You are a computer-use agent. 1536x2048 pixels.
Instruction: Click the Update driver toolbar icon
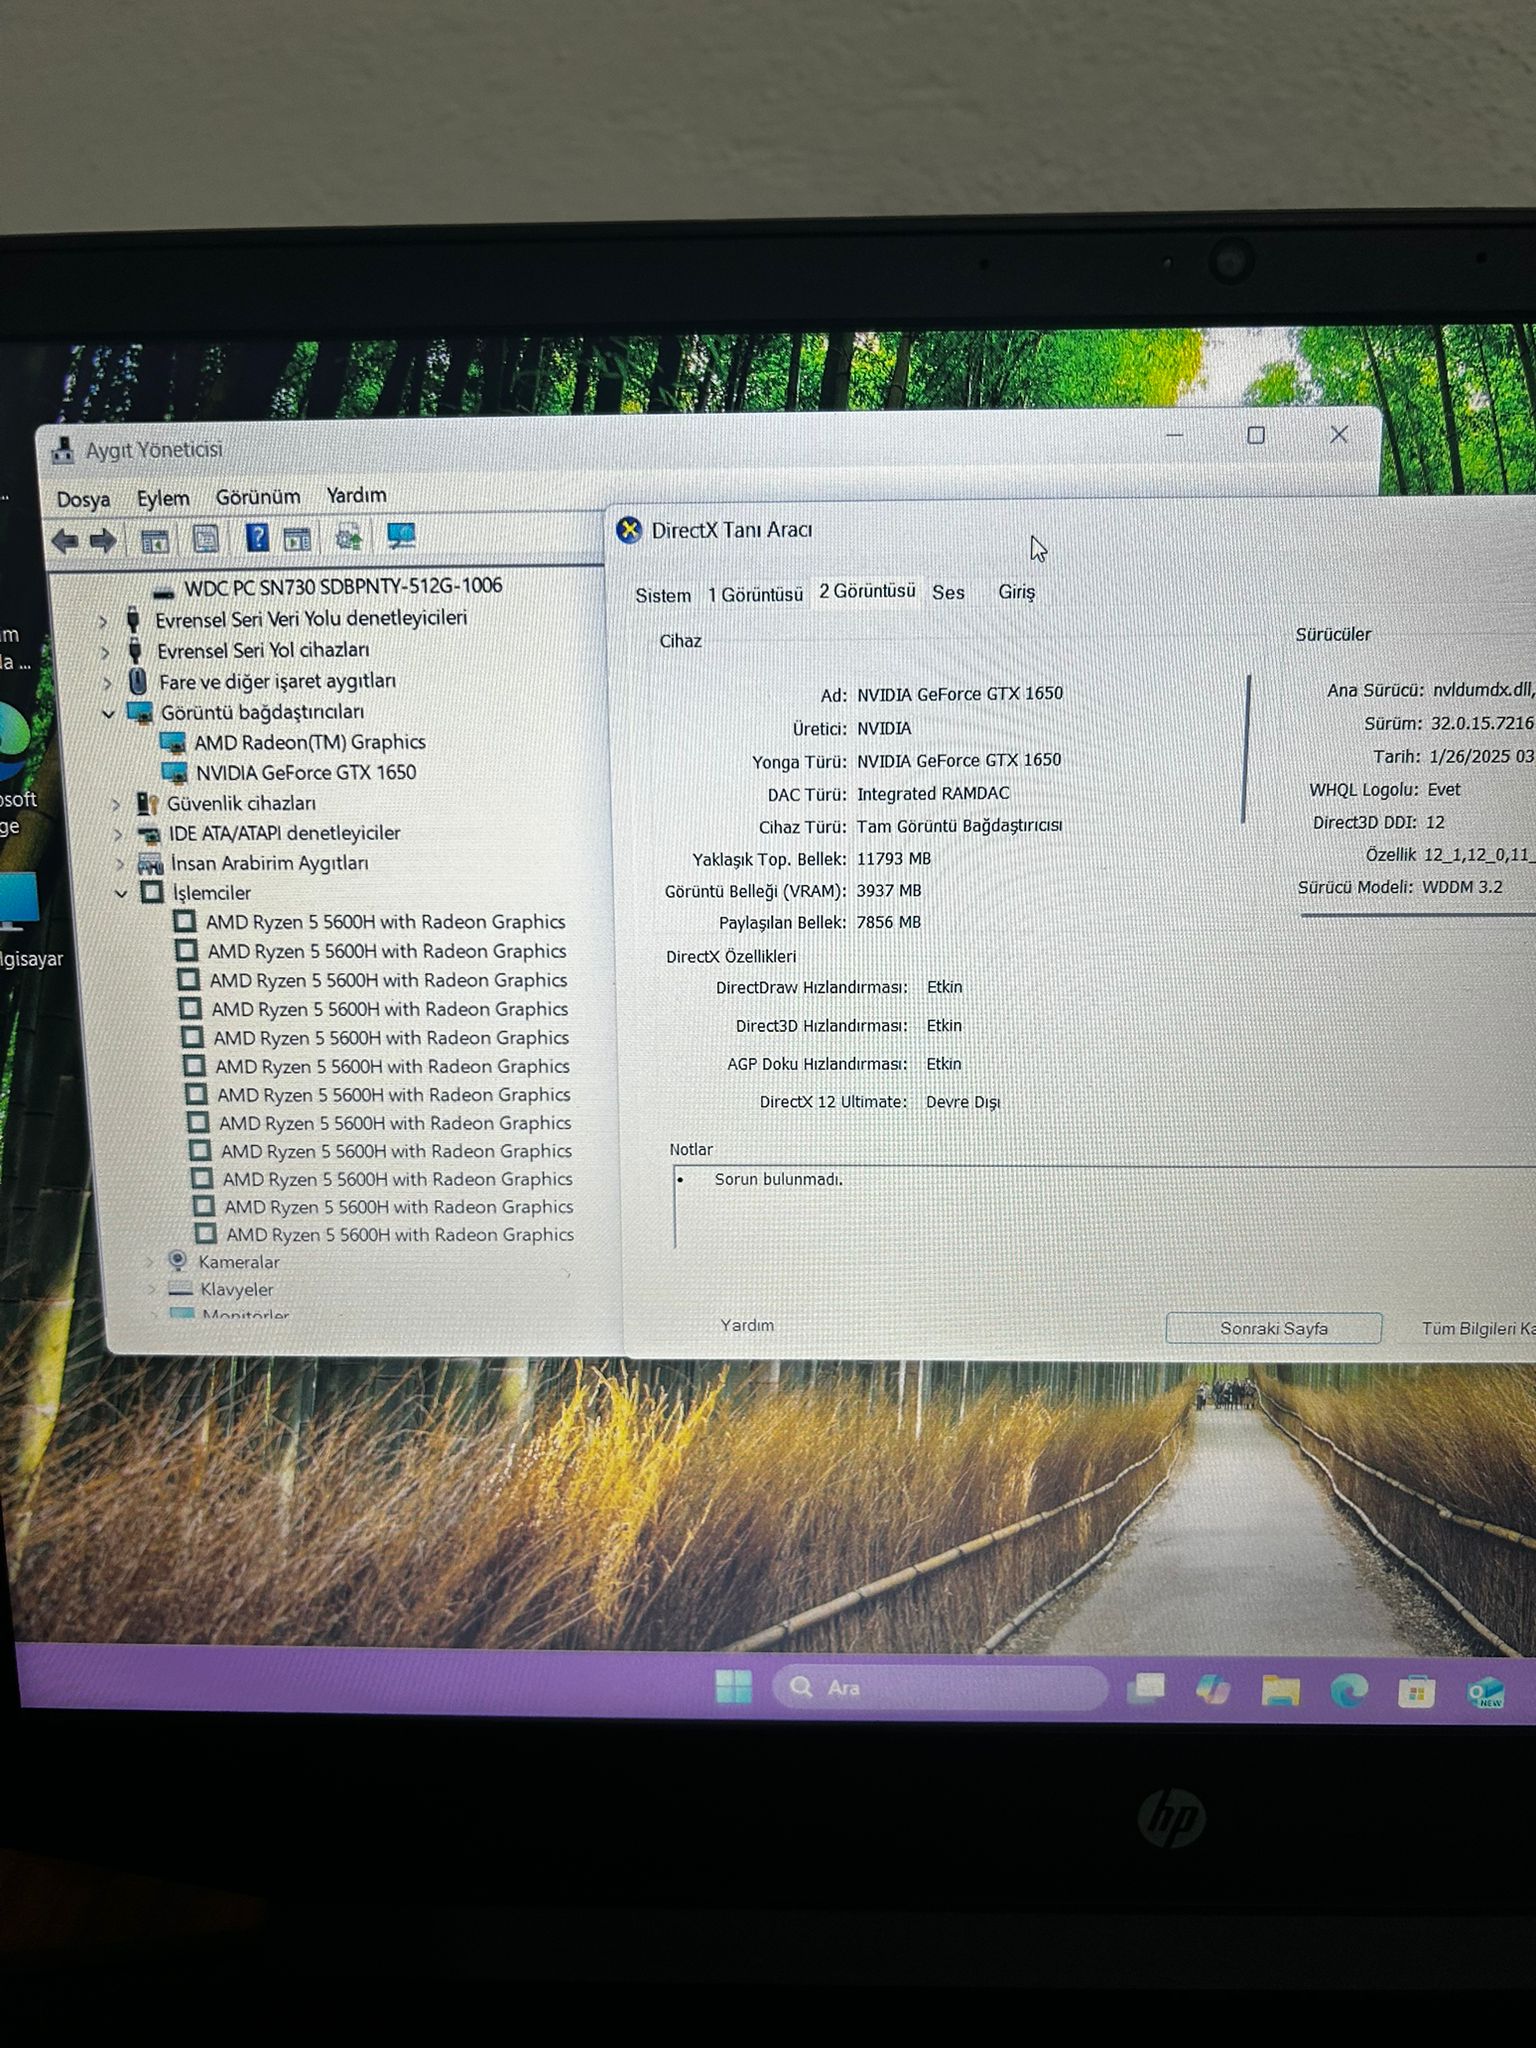pyautogui.click(x=349, y=538)
